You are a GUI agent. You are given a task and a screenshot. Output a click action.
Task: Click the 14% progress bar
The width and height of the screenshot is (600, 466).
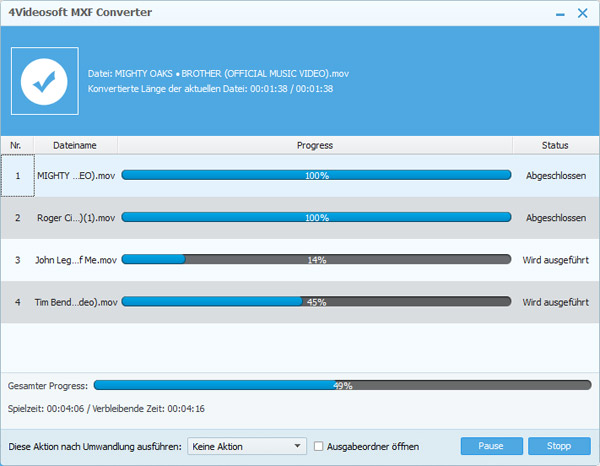(x=316, y=260)
